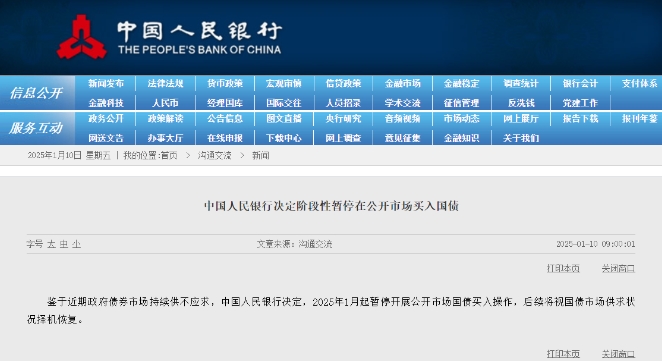The image size is (662, 361).
Task: Open 宏观审慎 in the navigation bar
Action: tap(284, 84)
